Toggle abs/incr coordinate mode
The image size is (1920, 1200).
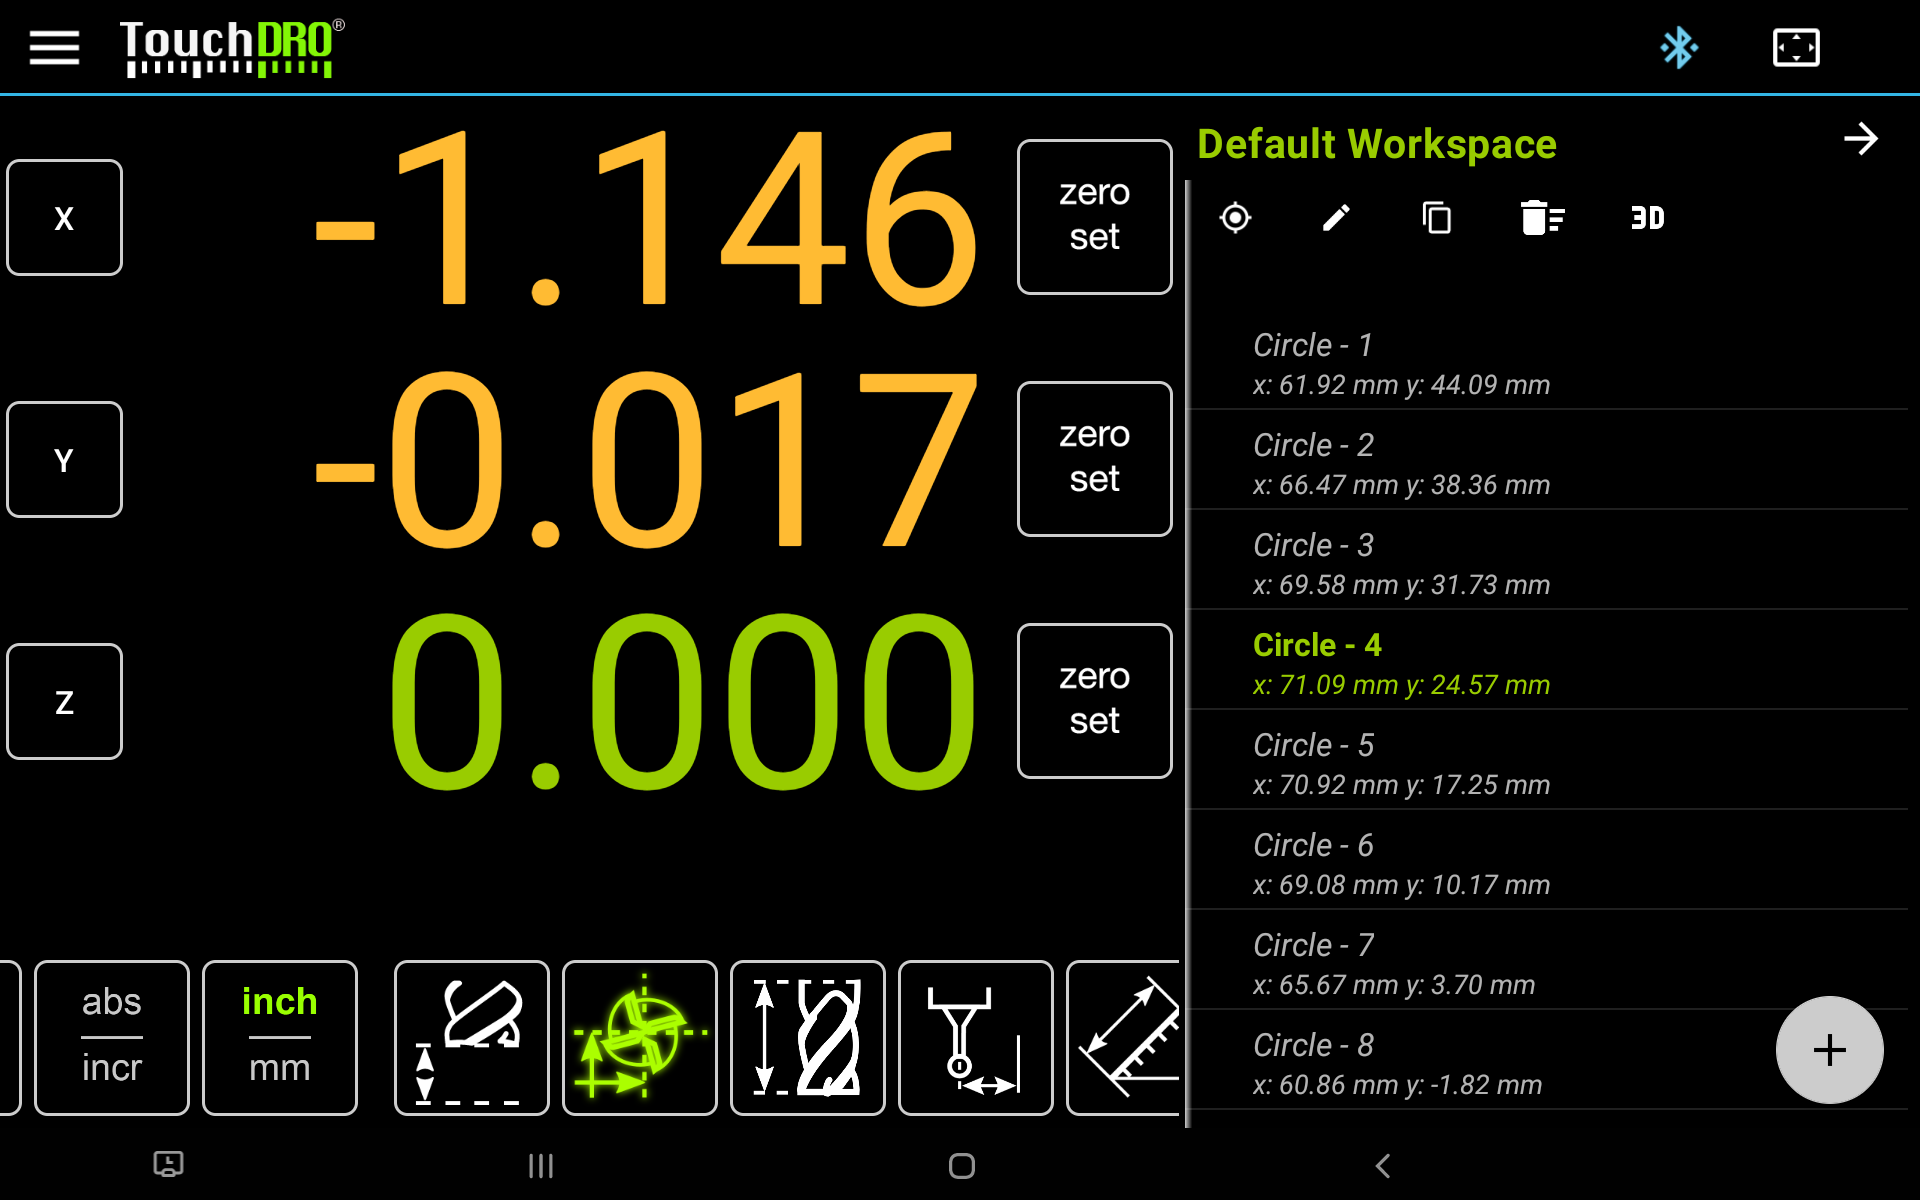[x=112, y=1037]
